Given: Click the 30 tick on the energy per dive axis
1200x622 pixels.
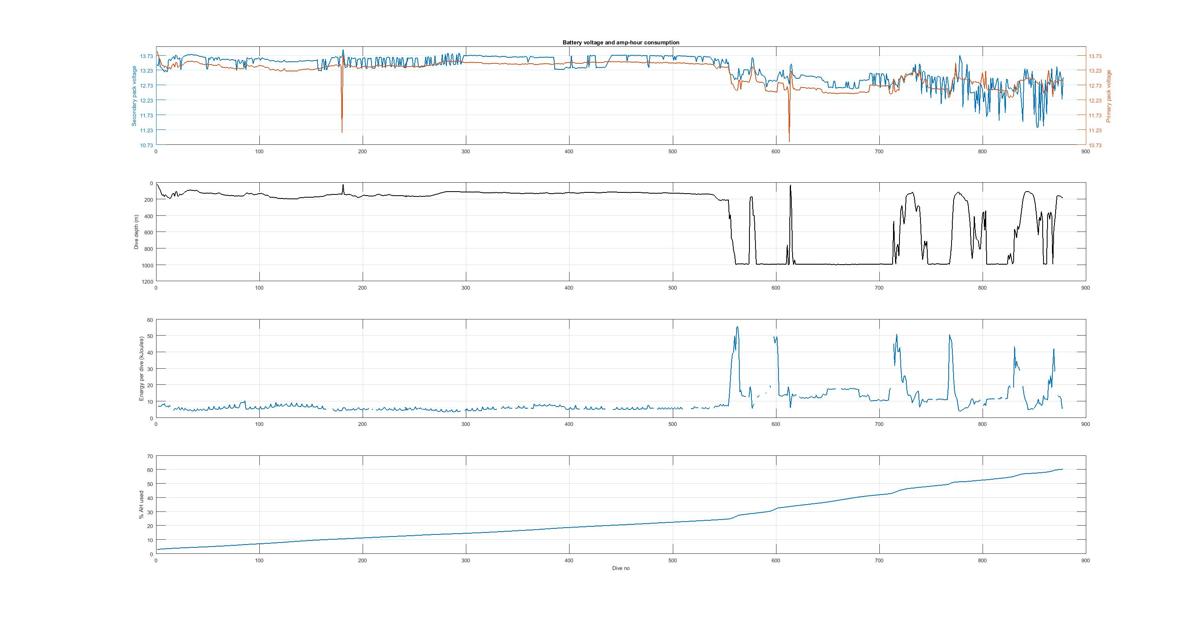Looking at the screenshot, I should [x=150, y=369].
